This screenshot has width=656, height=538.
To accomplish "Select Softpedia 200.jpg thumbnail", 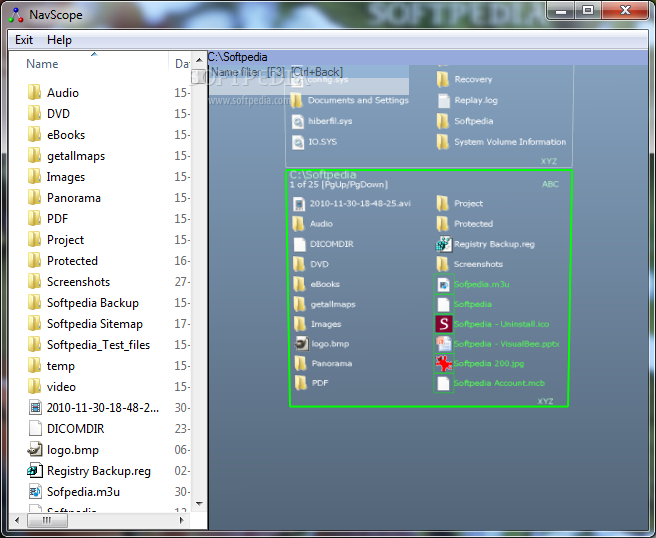I will pyautogui.click(x=443, y=363).
